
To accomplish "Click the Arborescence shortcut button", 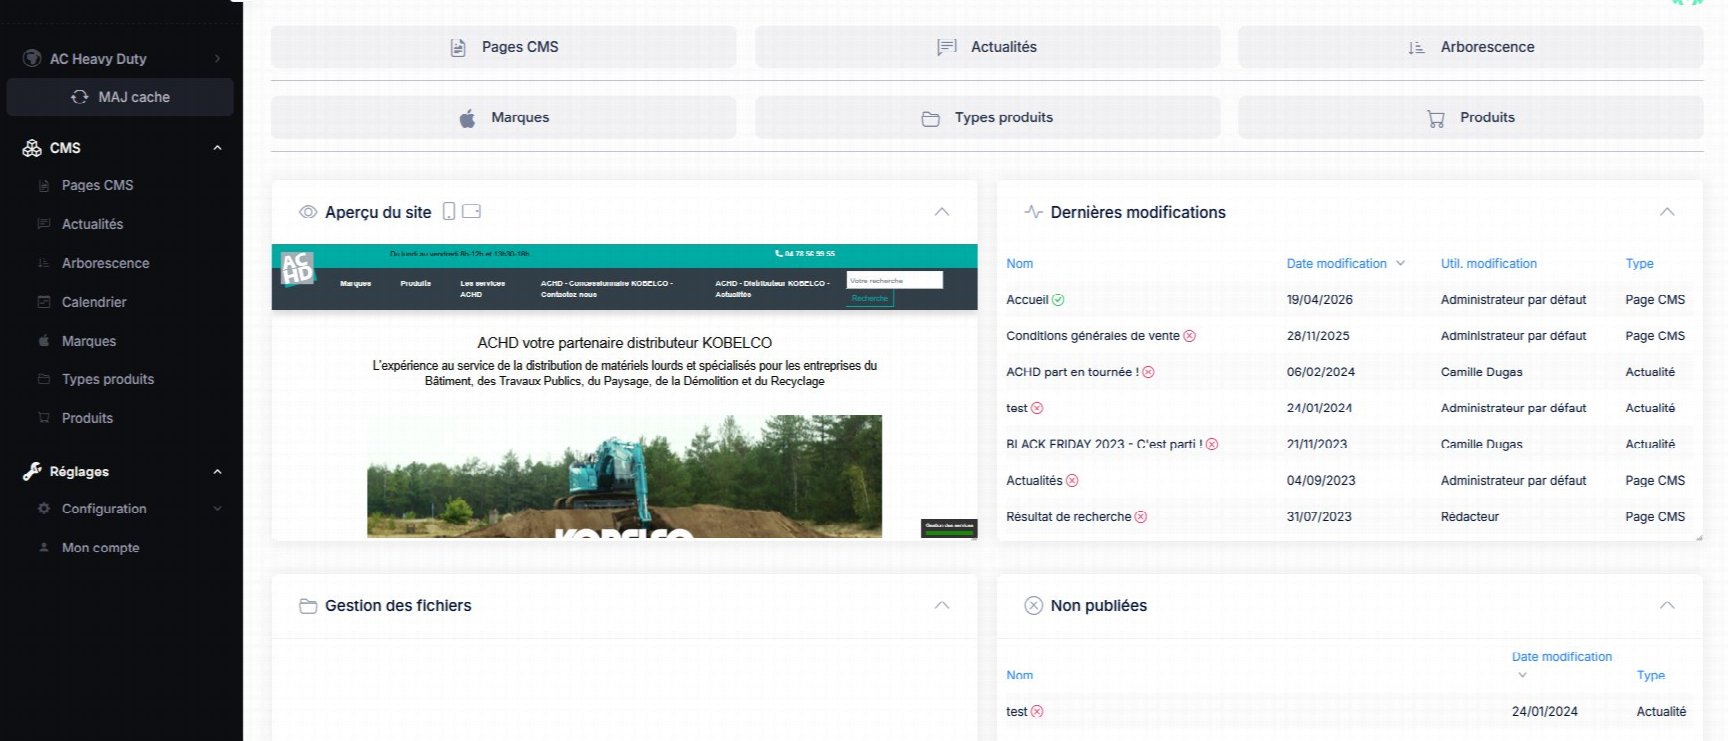I will pos(1470,47).
